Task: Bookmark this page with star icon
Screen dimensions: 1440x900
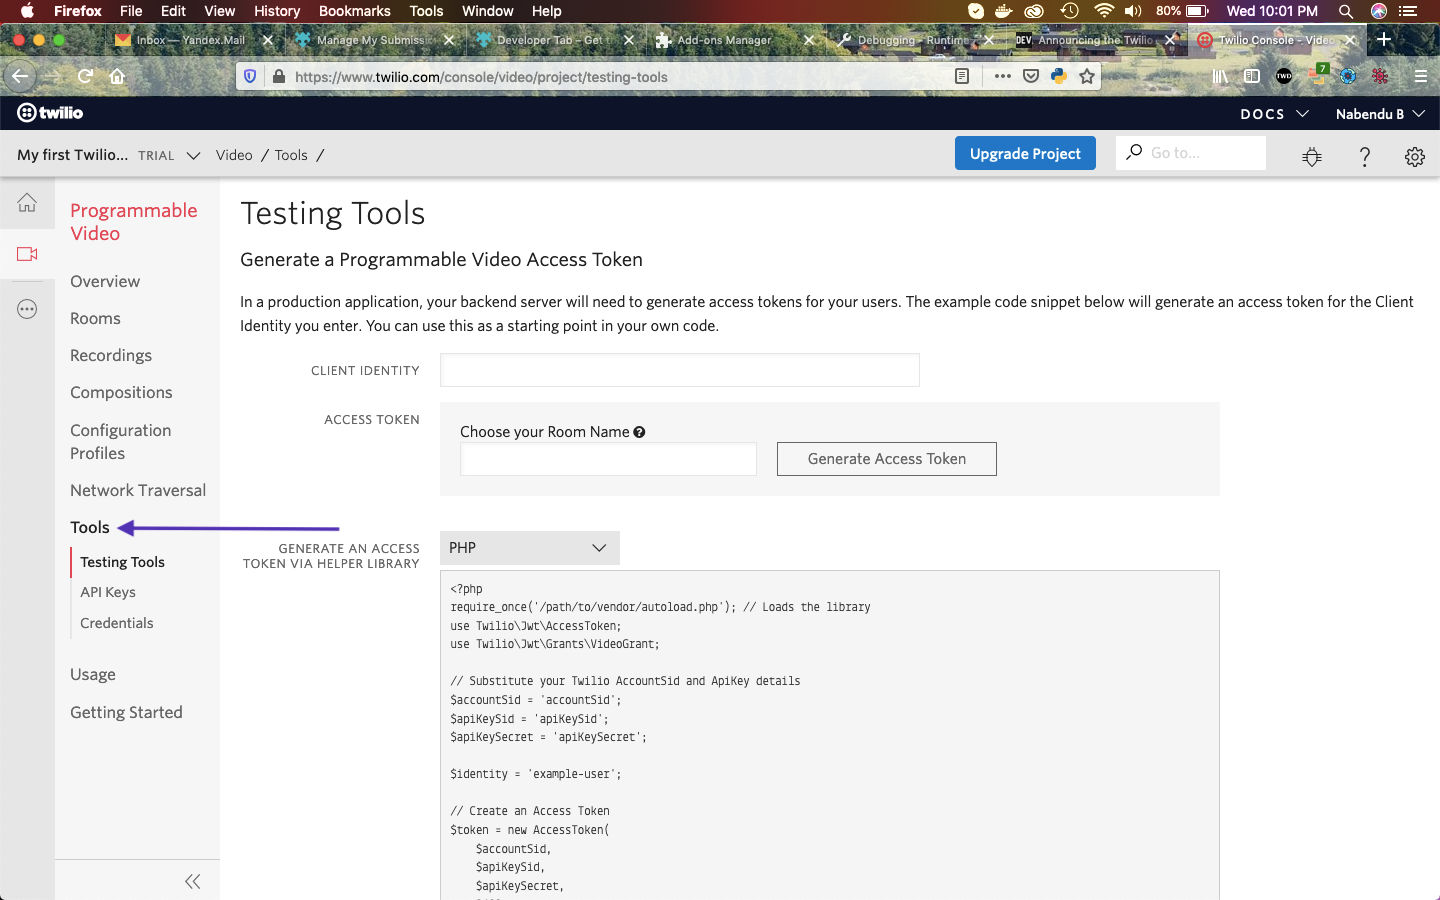Action: point(1087,76)
